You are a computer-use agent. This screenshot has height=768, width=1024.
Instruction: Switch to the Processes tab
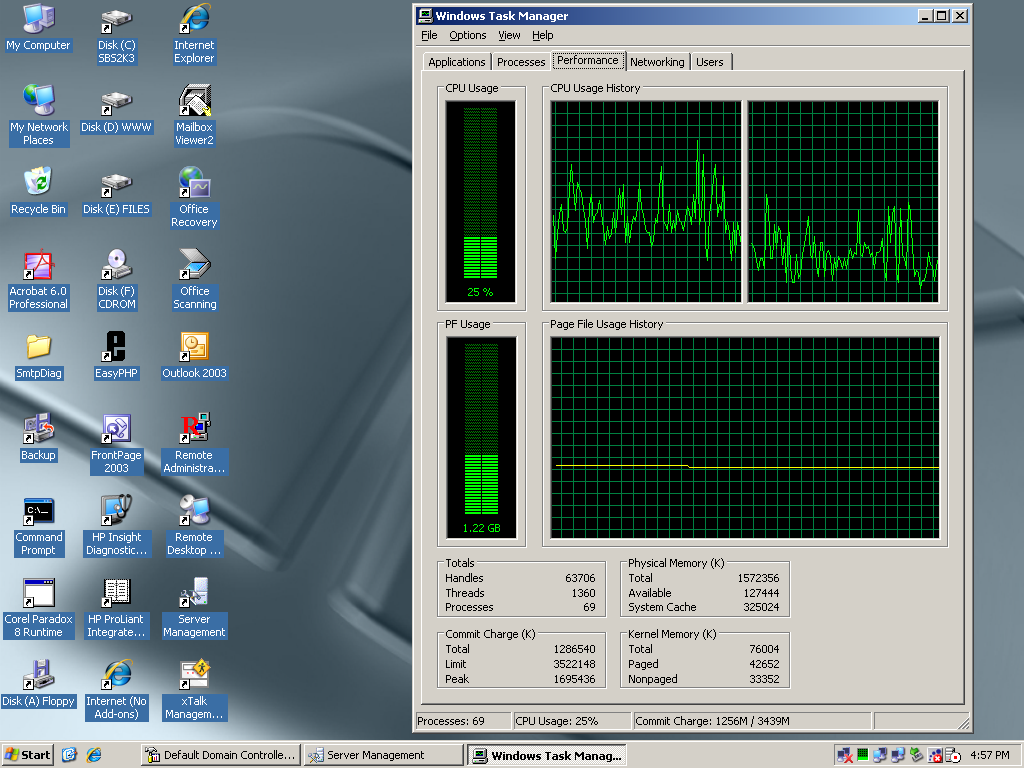(x=521, y=62)
